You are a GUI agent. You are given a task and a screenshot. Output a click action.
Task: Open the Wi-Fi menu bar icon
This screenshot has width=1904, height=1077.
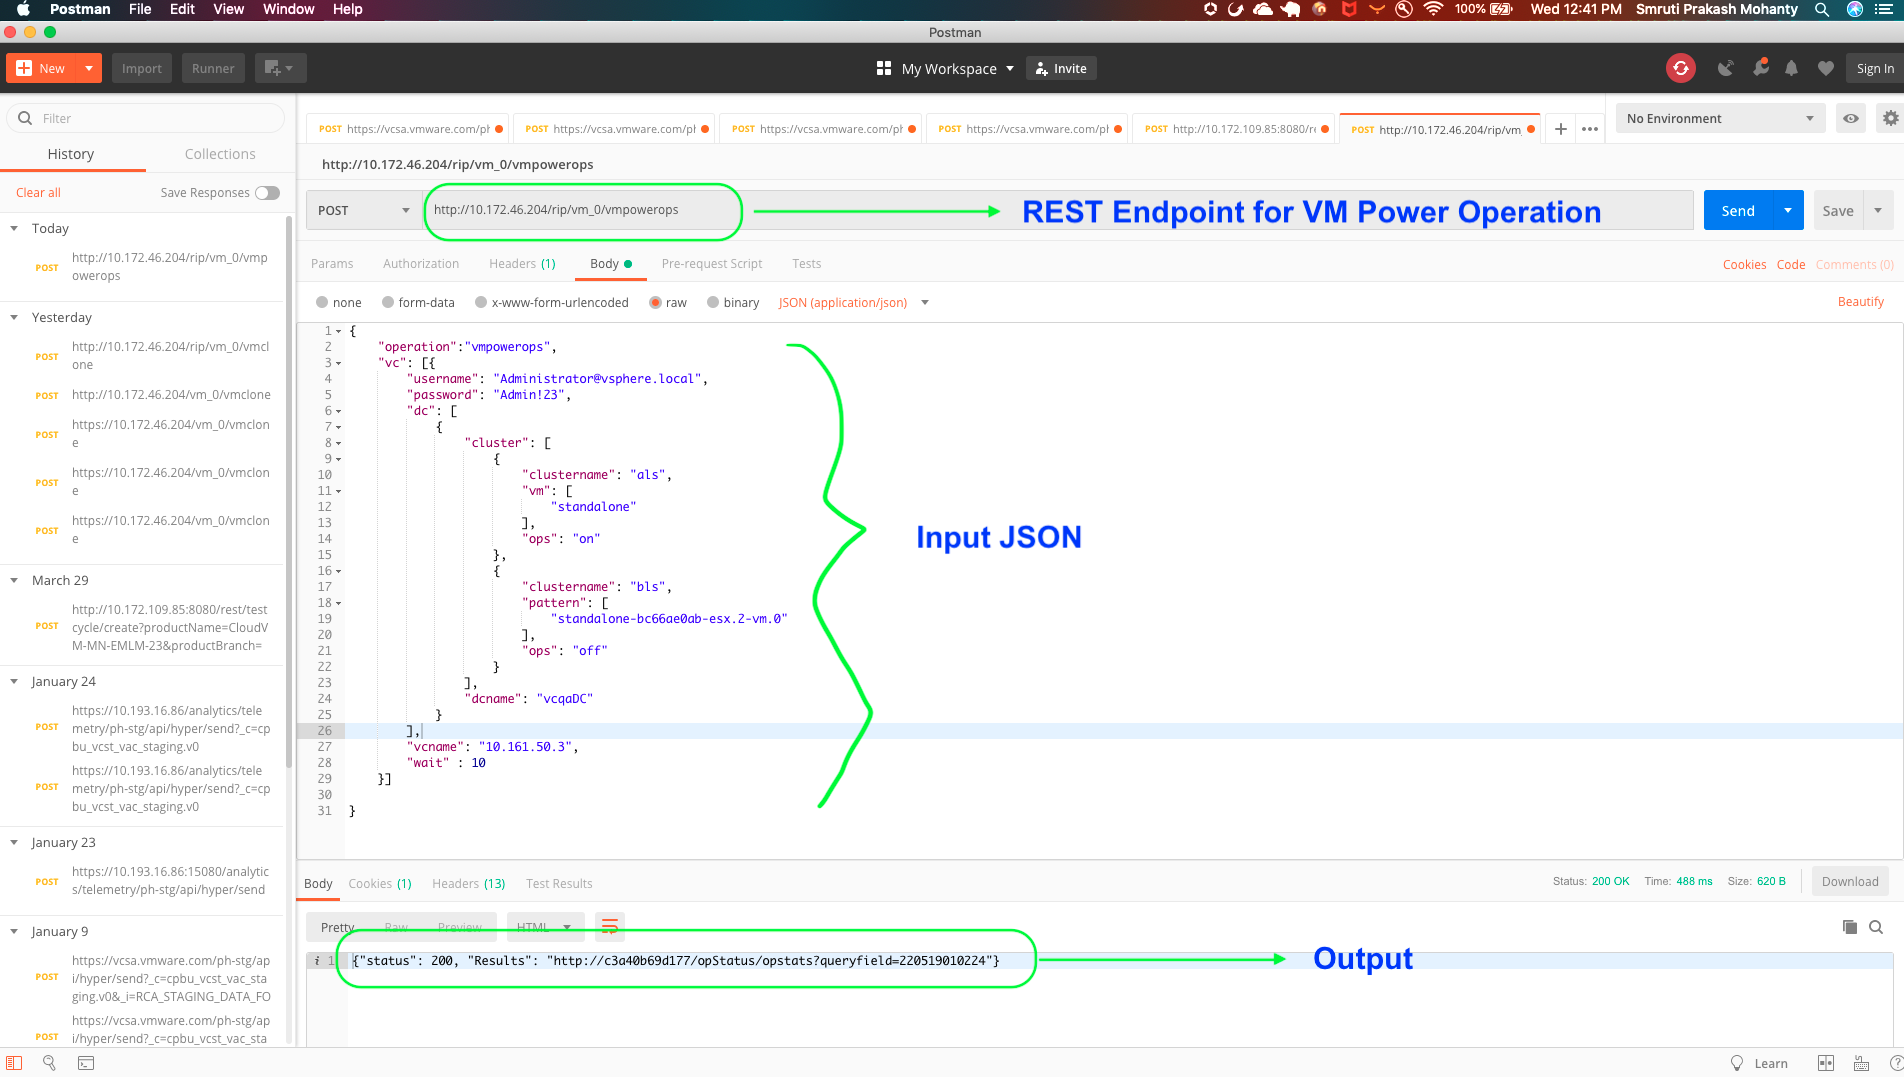(x=1433, y=9)
